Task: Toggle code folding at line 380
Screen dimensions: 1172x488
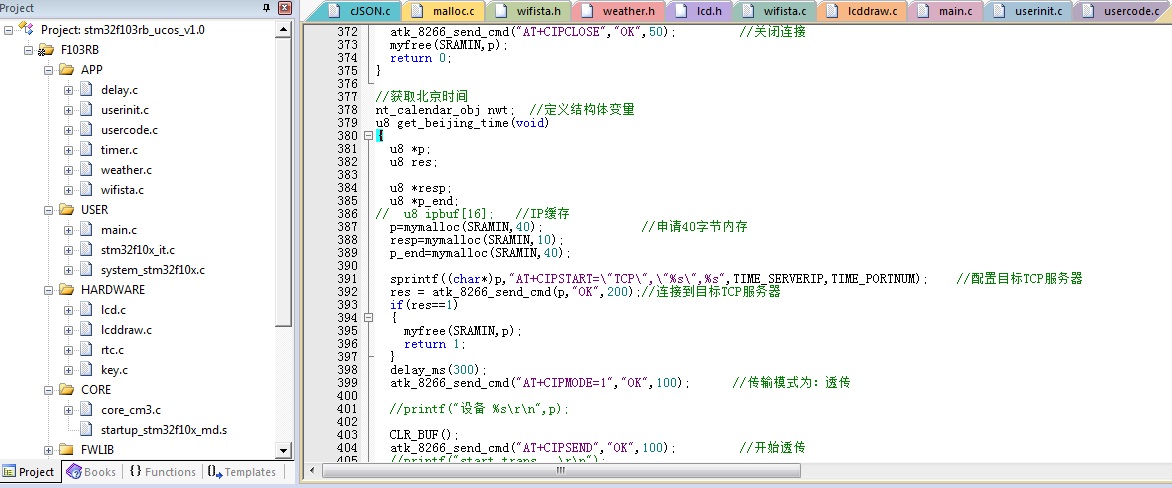Action: coord(369,136)
